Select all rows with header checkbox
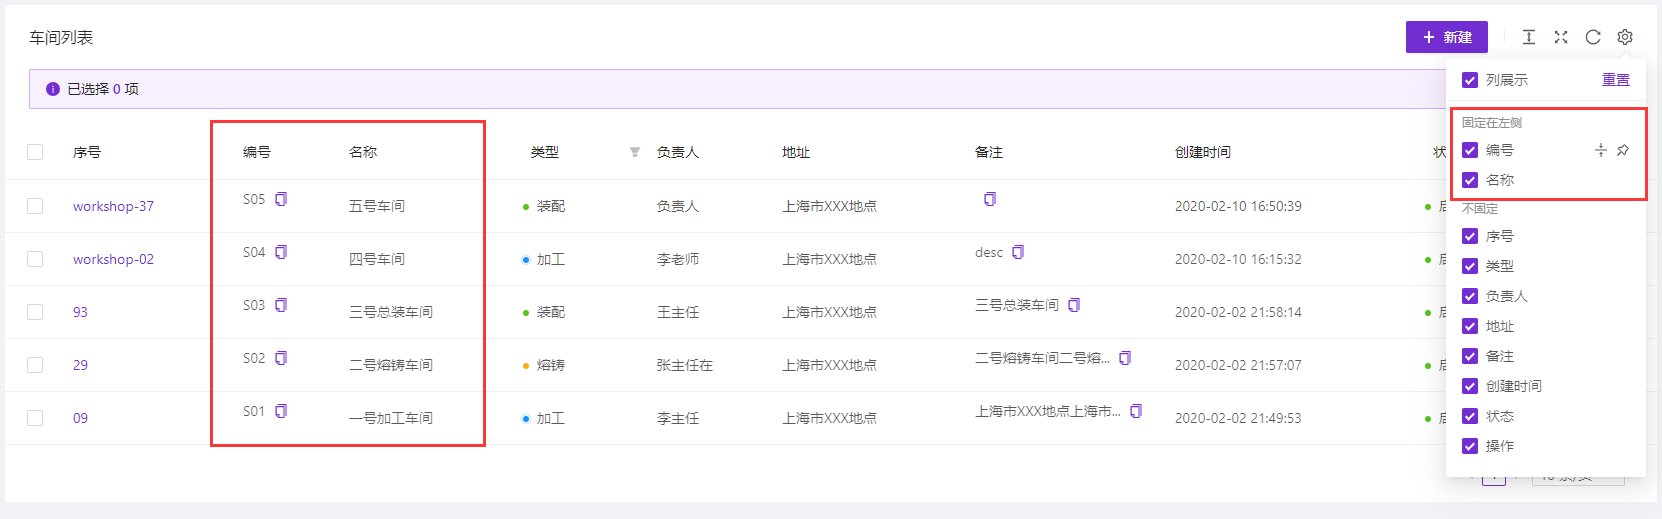 tap(35, 152)
